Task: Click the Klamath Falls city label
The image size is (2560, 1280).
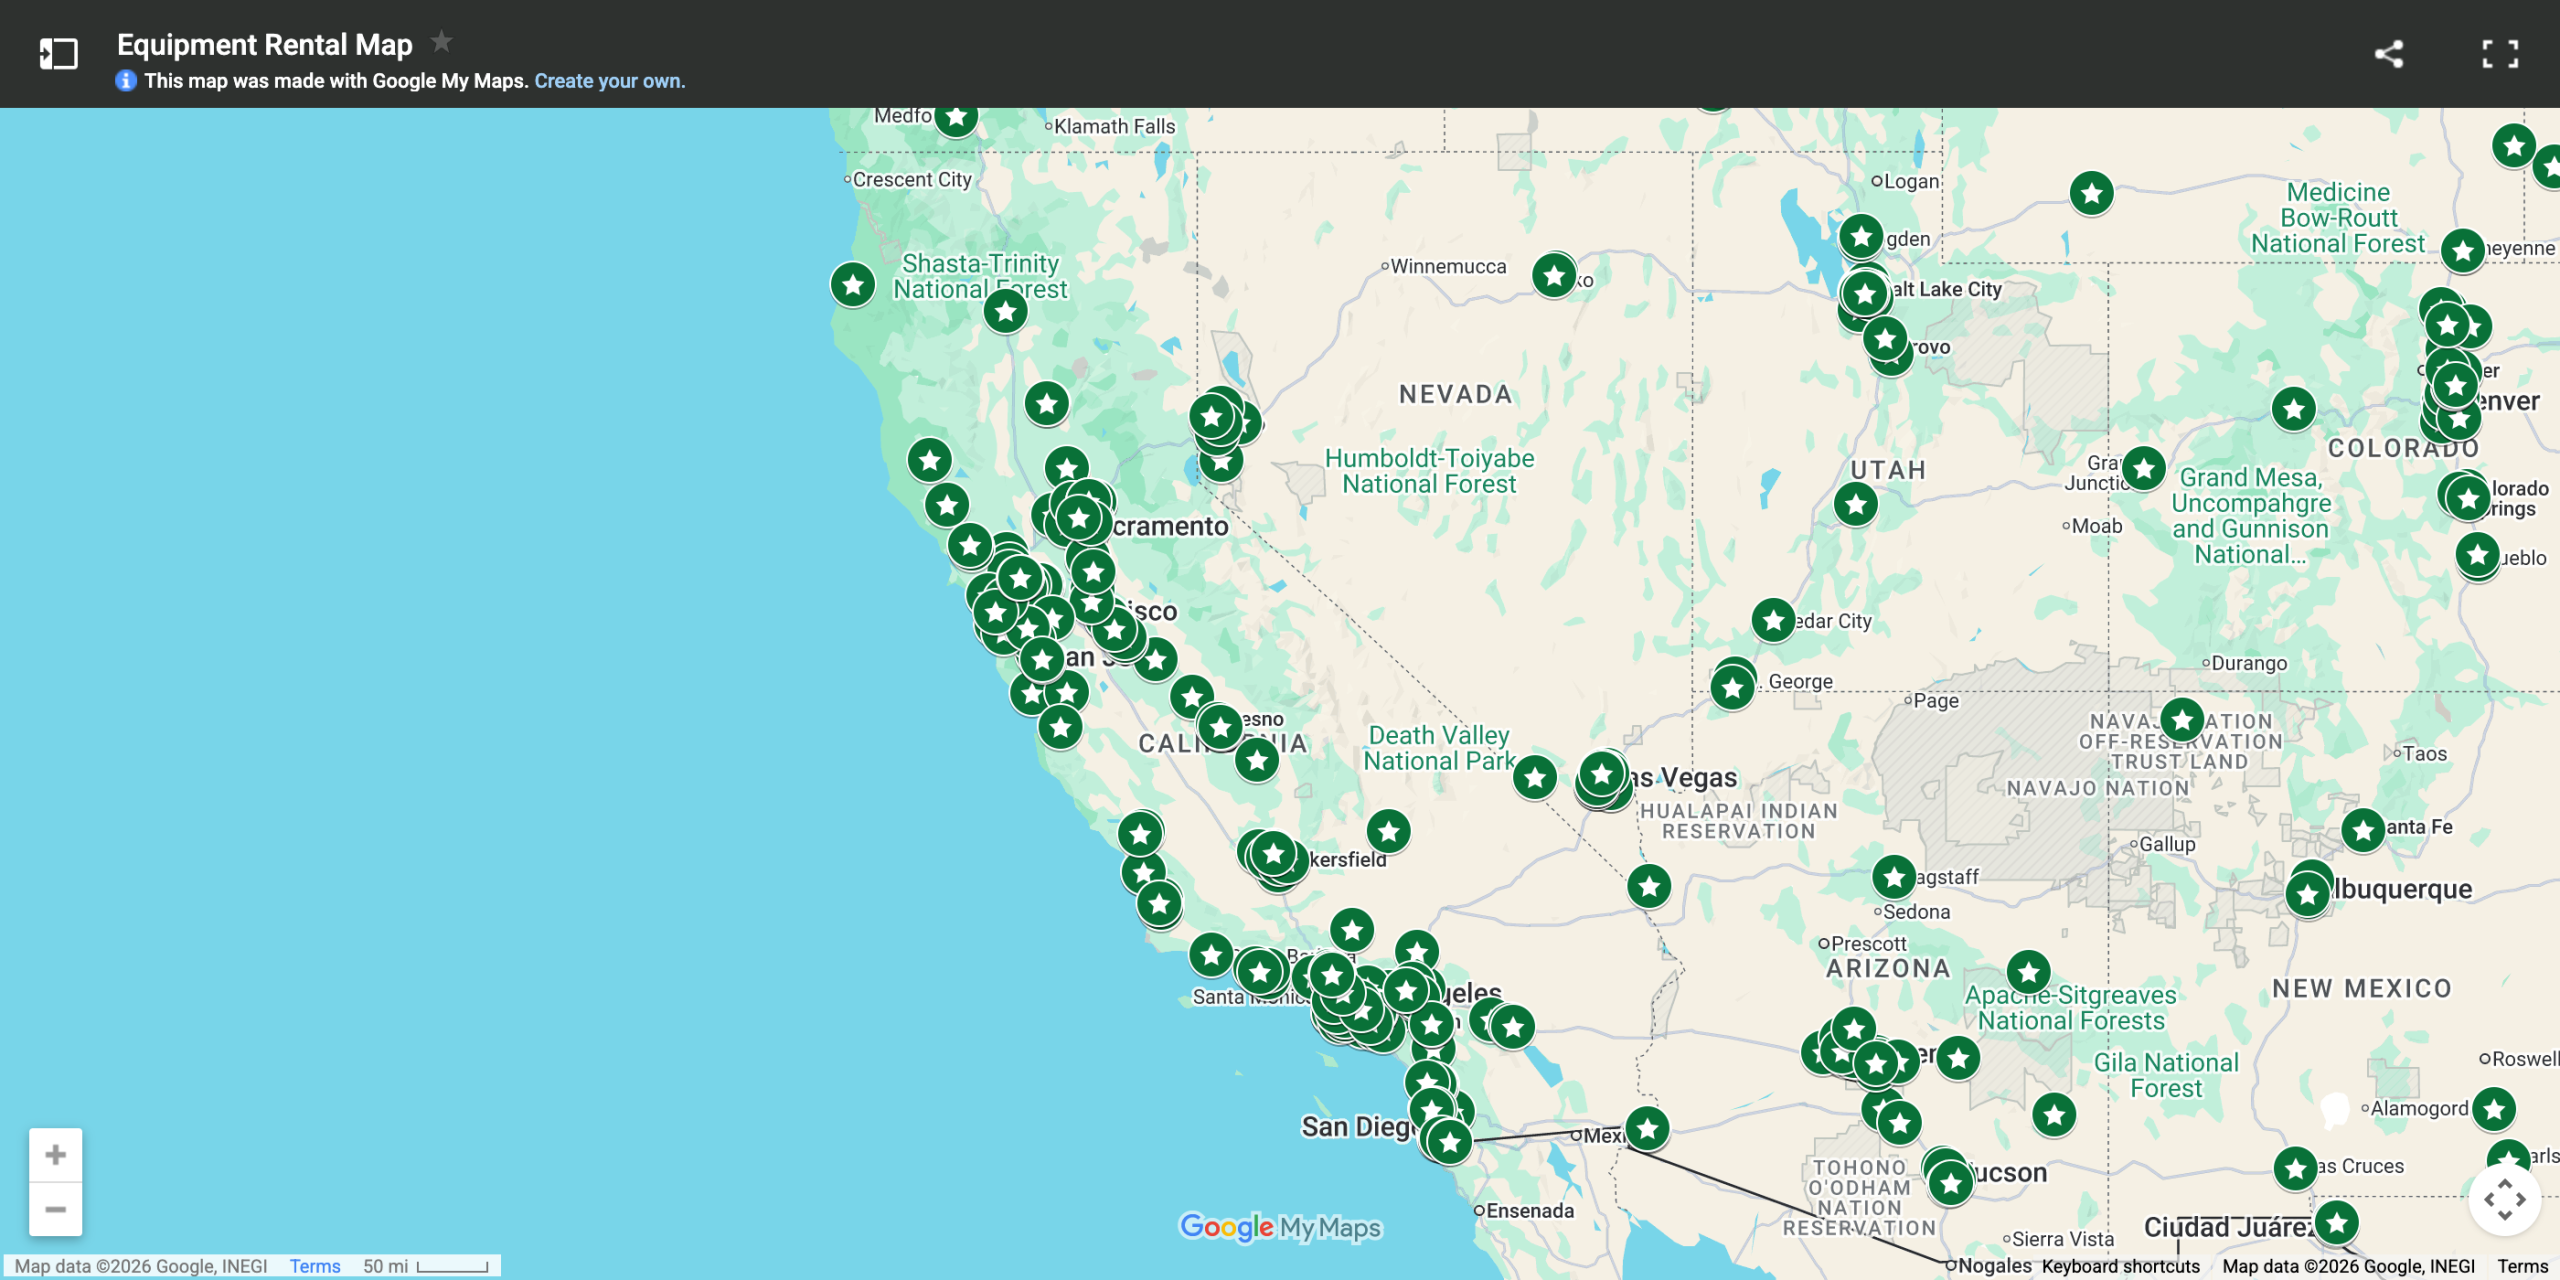Action: 1114,126
